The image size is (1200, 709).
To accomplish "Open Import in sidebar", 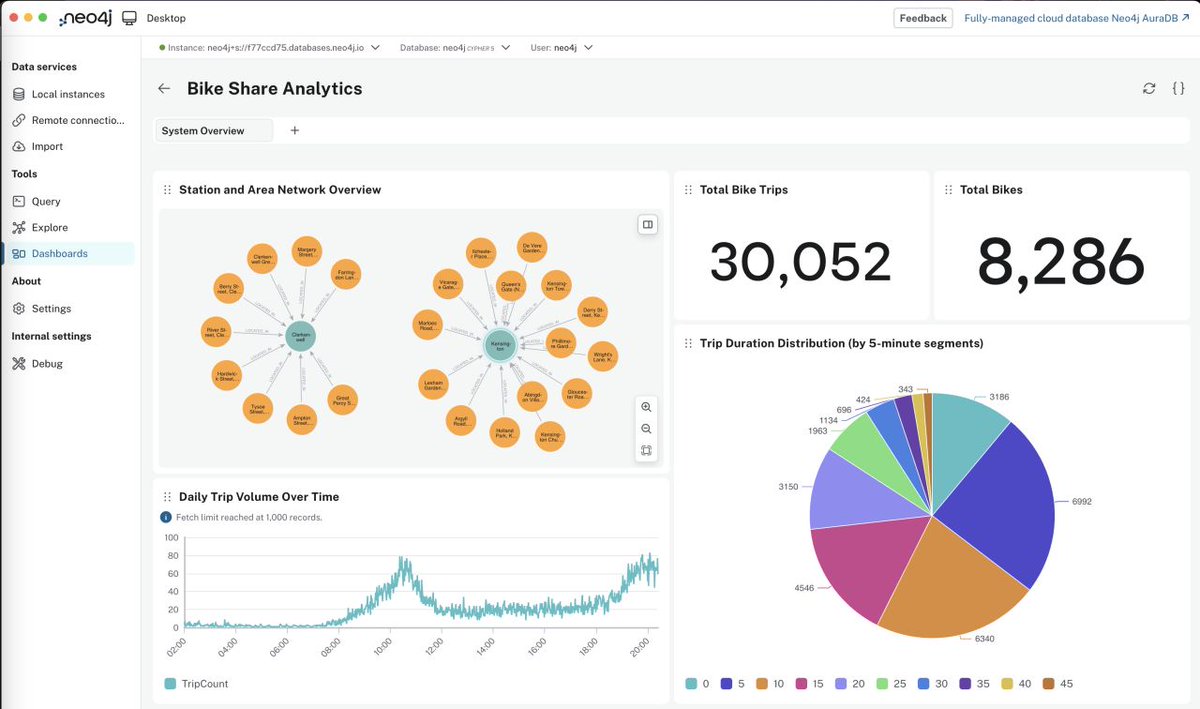I will (68, 146).
